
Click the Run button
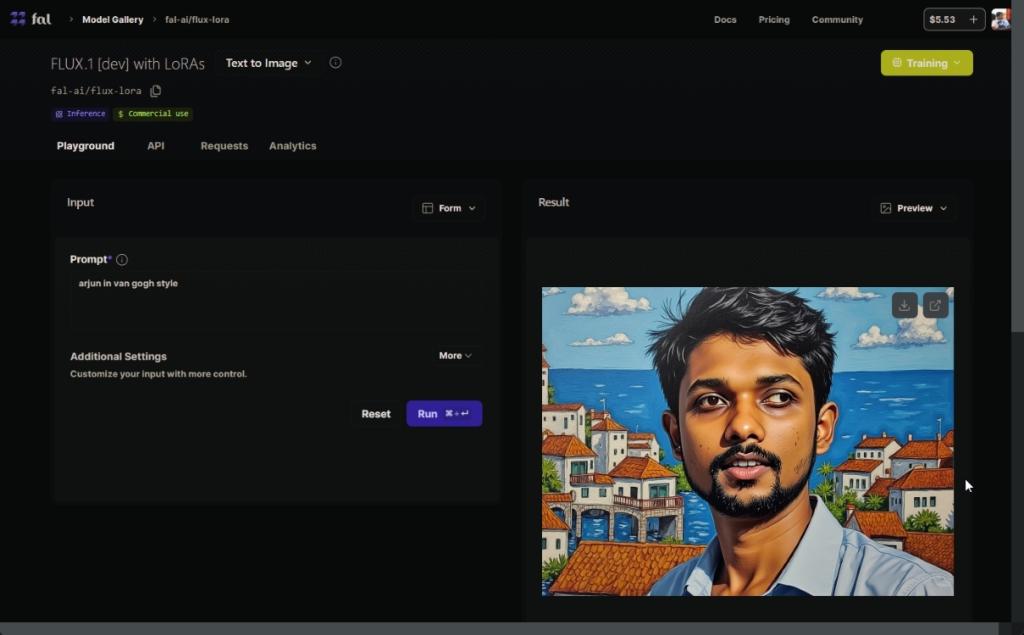click(x=444, y=414)
